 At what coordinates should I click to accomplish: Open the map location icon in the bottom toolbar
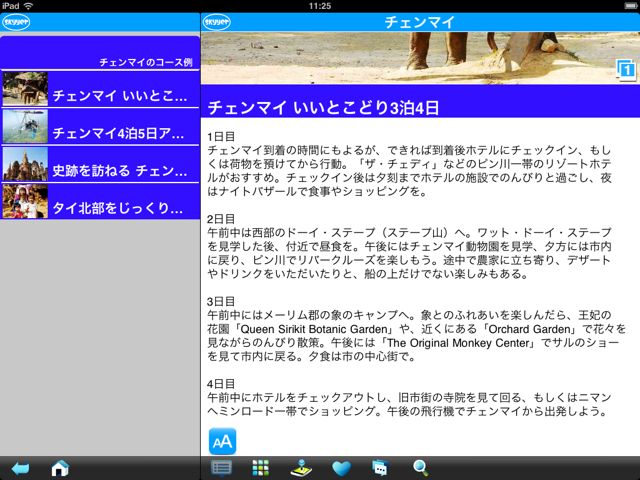pyautogui.click(x=301, y=468)
